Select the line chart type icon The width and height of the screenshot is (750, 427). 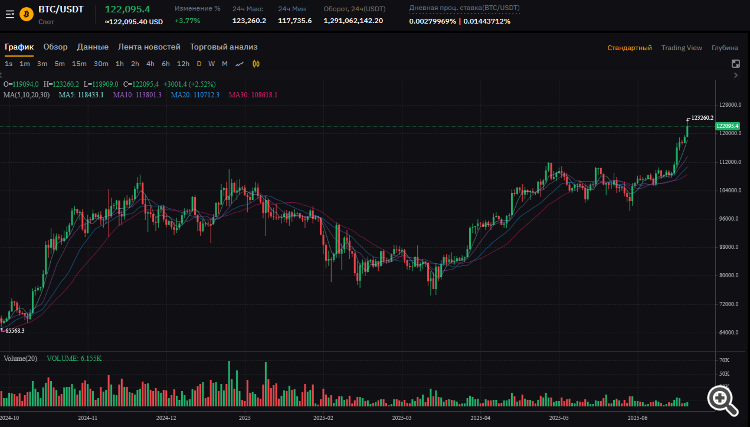point(239,63)
